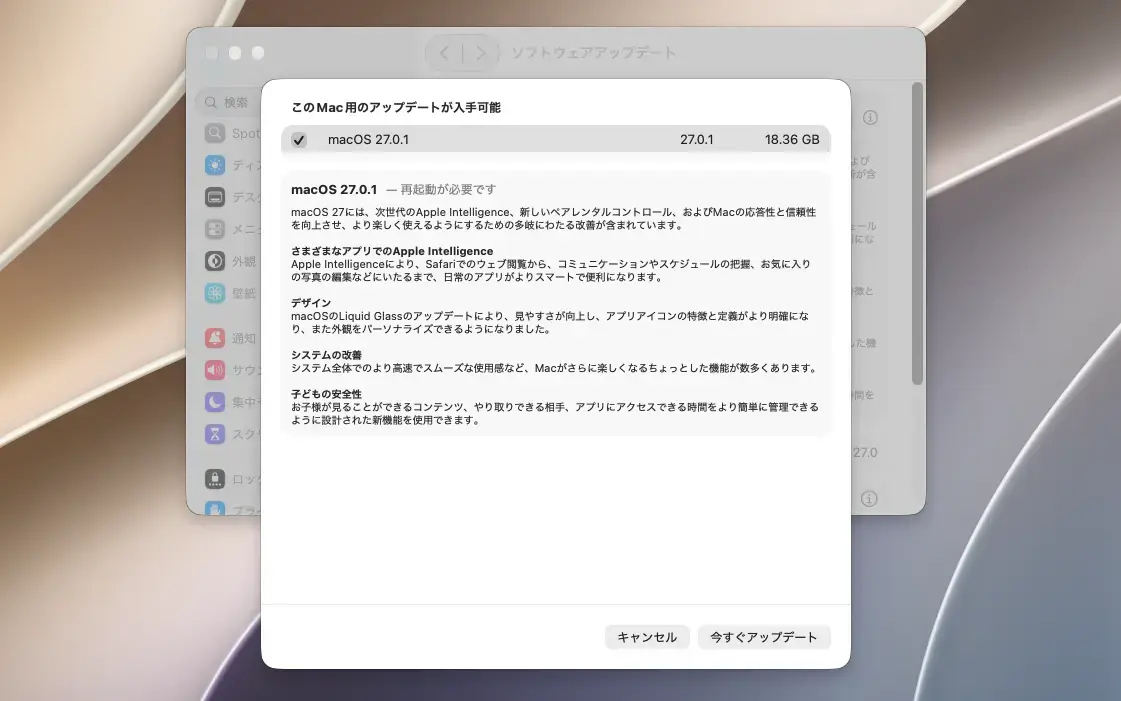Click the Lock Screen icon
This screenshot has width=1121, height=701.
[x=214, y=479]
